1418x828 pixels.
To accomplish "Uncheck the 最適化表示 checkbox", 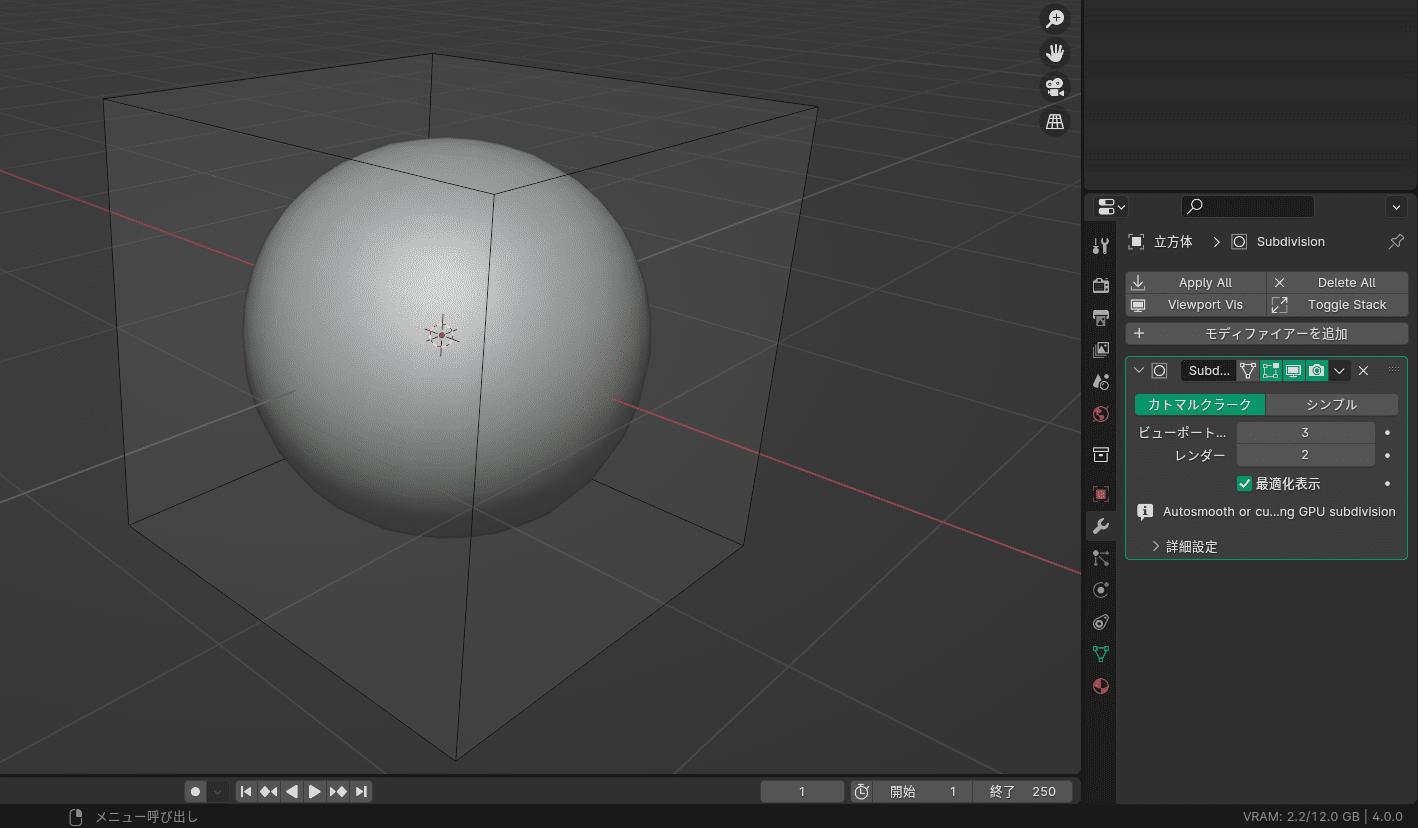I will [1245, 484].
